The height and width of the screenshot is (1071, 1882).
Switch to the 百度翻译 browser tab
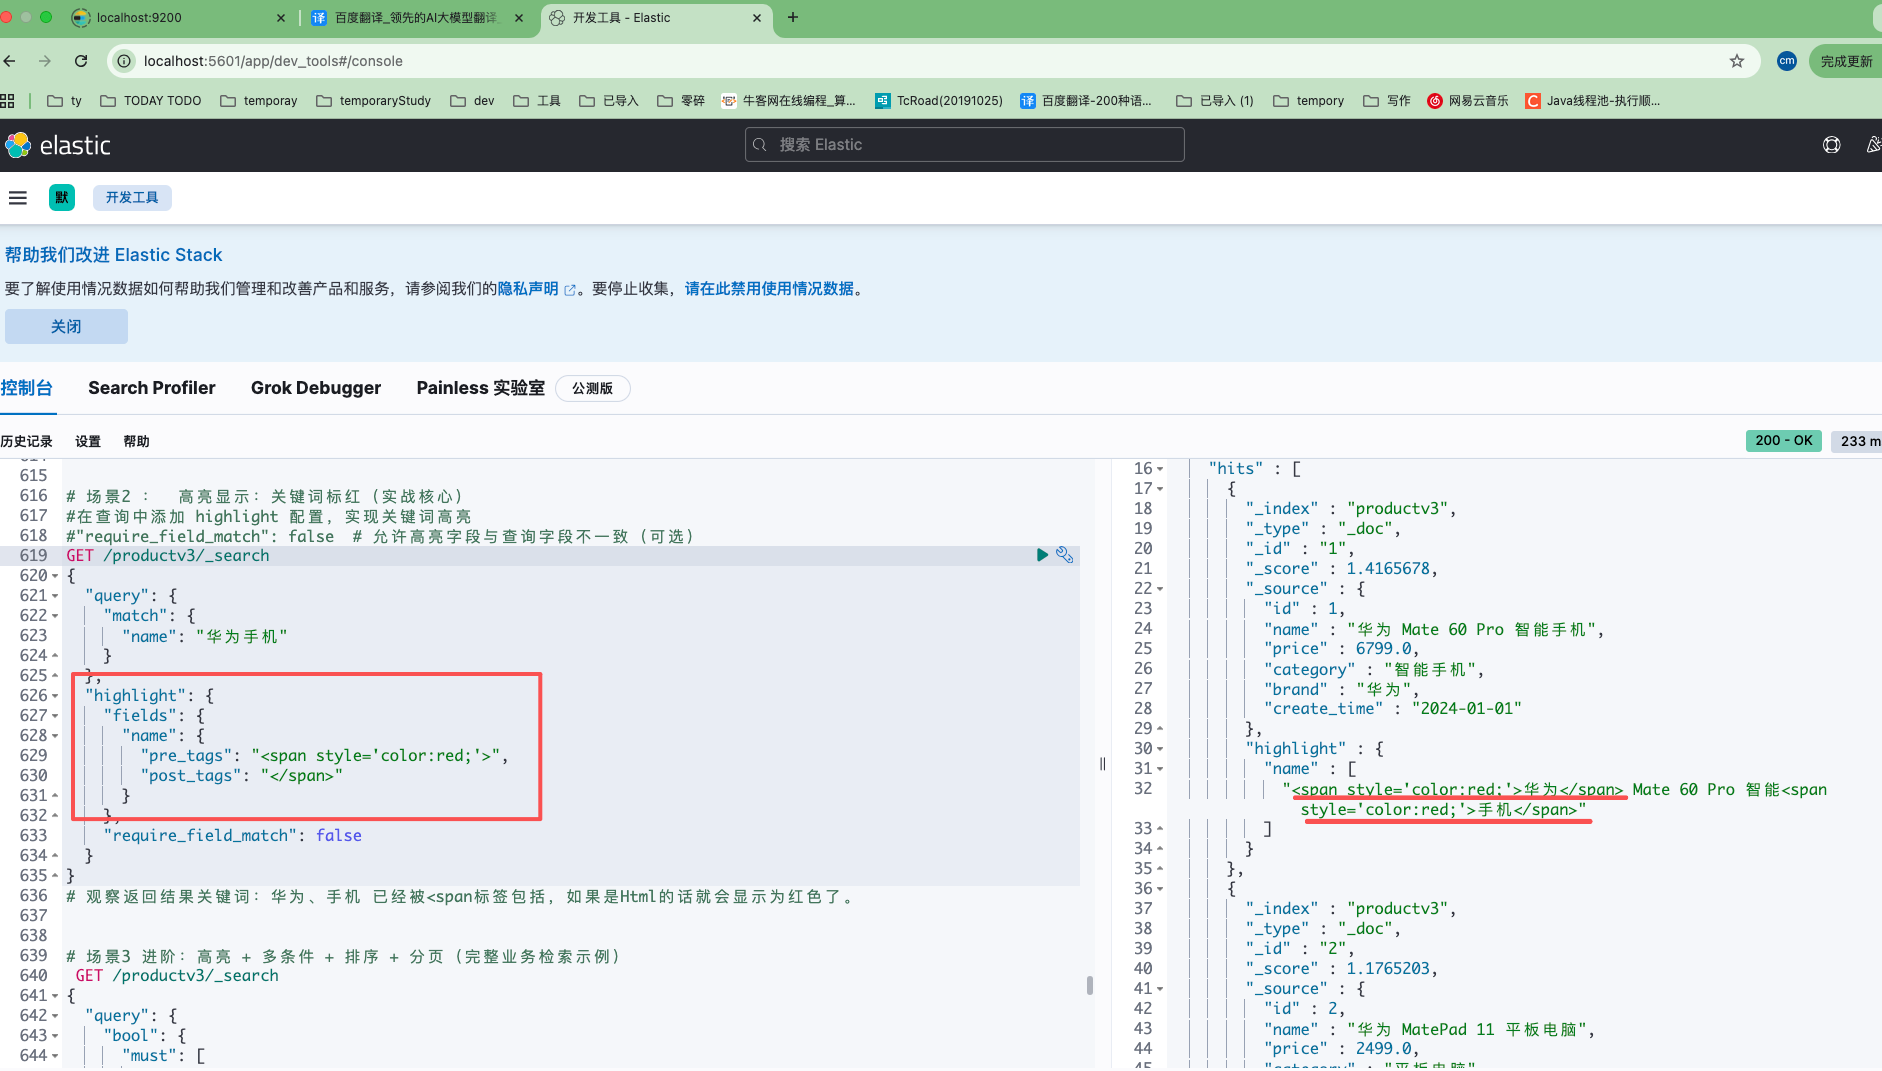click(x=416, y=18)
